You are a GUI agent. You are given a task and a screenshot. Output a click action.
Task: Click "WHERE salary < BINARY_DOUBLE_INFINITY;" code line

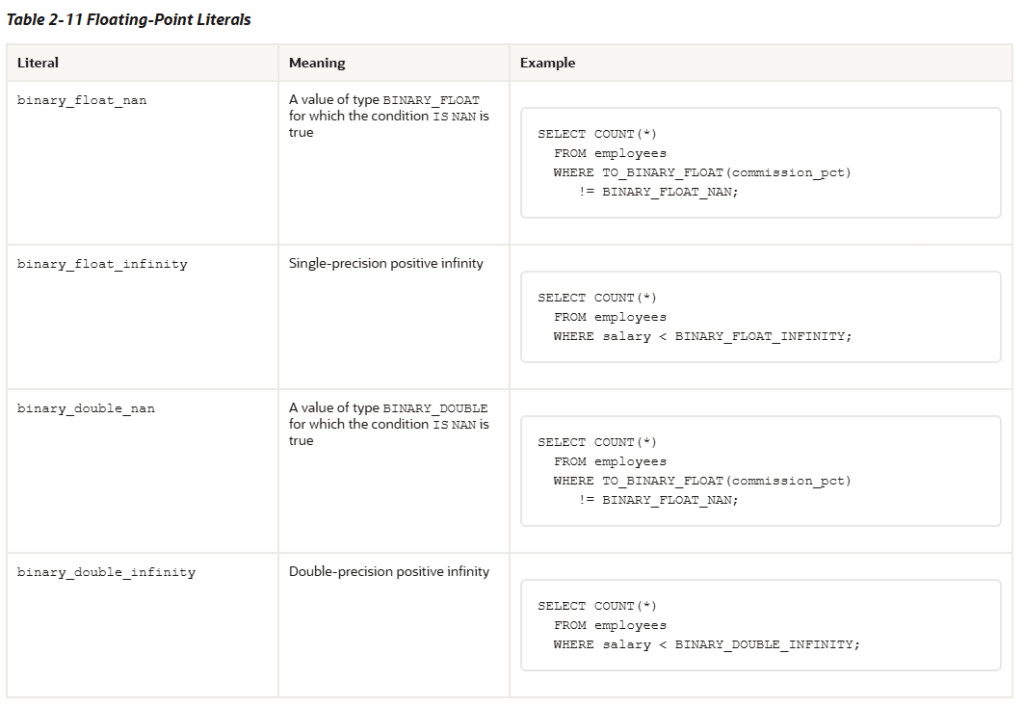[x=706, y=645]
